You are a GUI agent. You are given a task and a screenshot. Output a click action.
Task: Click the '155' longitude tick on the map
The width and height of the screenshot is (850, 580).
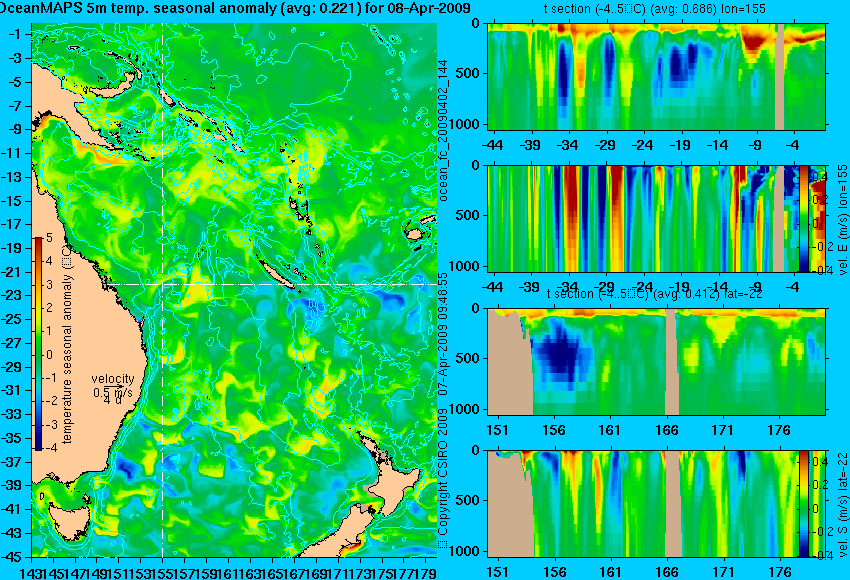(163, 572)
